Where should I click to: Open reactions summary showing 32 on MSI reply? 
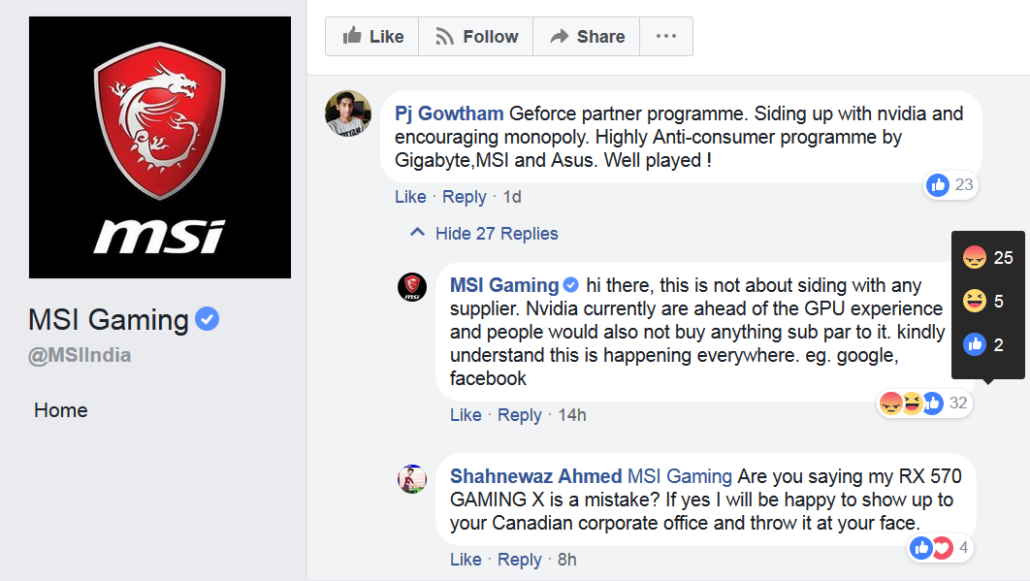point(923,403)
